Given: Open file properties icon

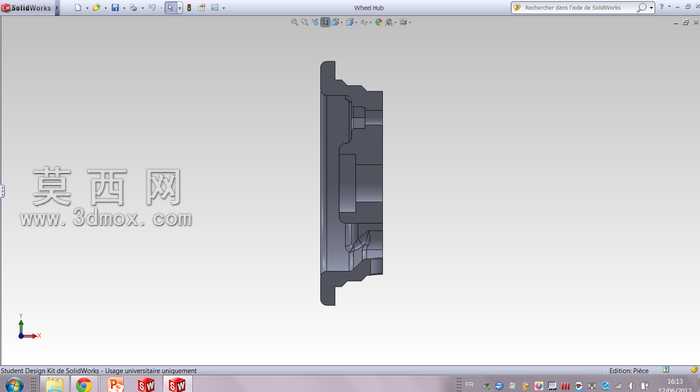Looking at the screenshot, I should 202,8.
